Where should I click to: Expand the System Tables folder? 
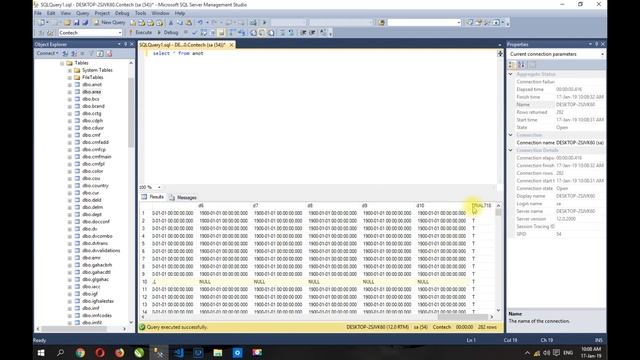(70, 70)
